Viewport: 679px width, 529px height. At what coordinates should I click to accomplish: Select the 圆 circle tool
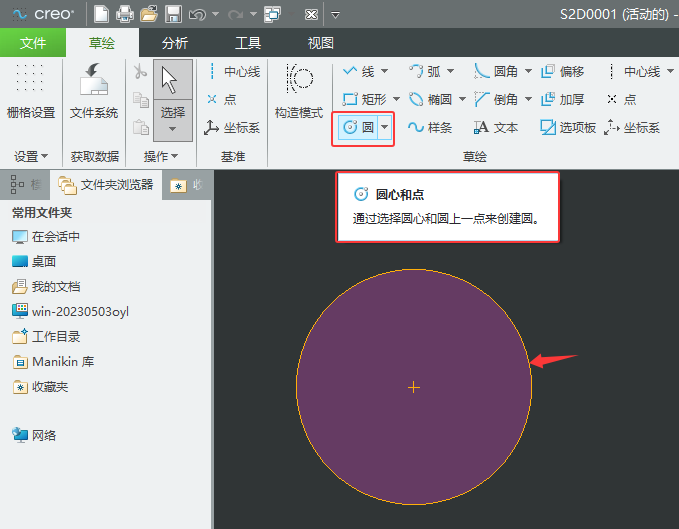pos(358,127)
